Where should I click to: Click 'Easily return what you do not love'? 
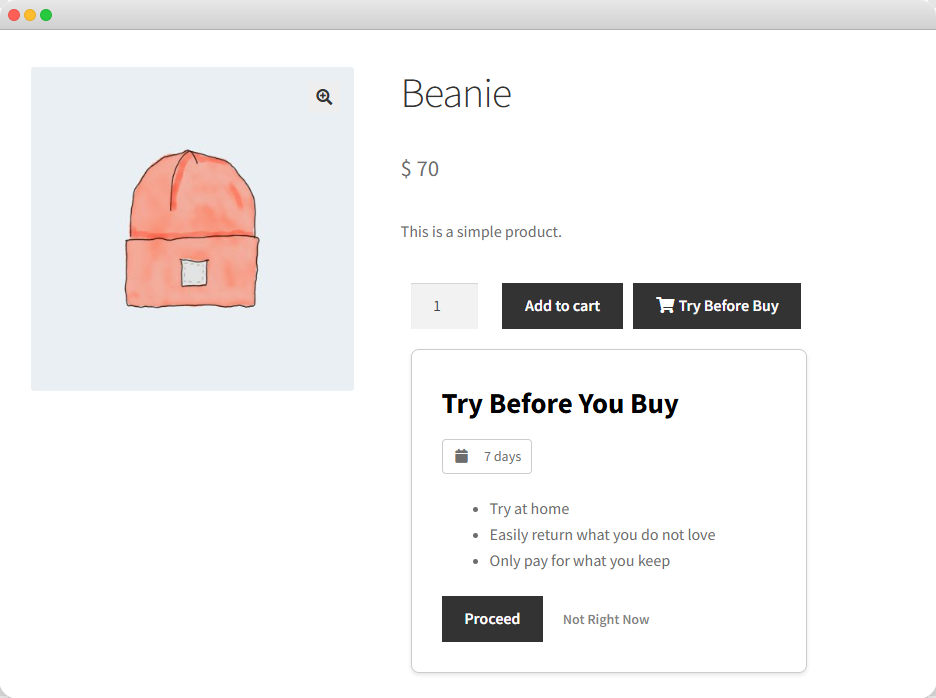point(602,535)
